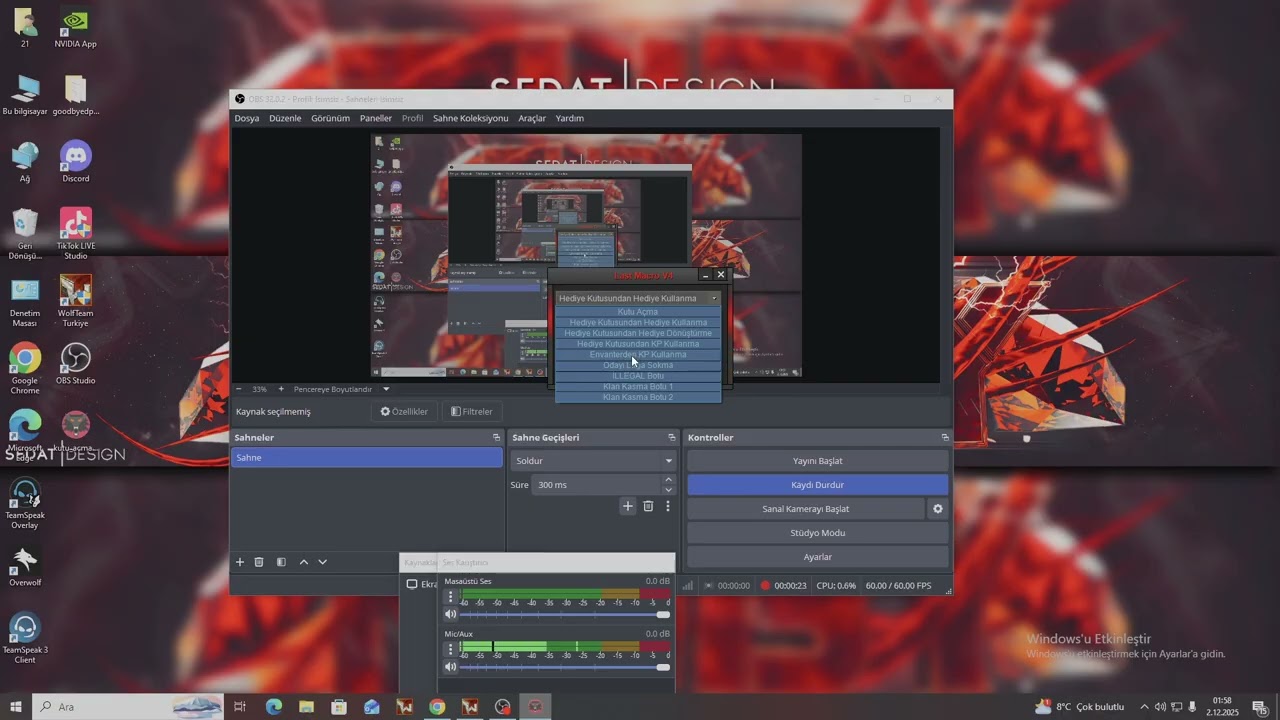Open the Düzenle menu

coord(285,118)
